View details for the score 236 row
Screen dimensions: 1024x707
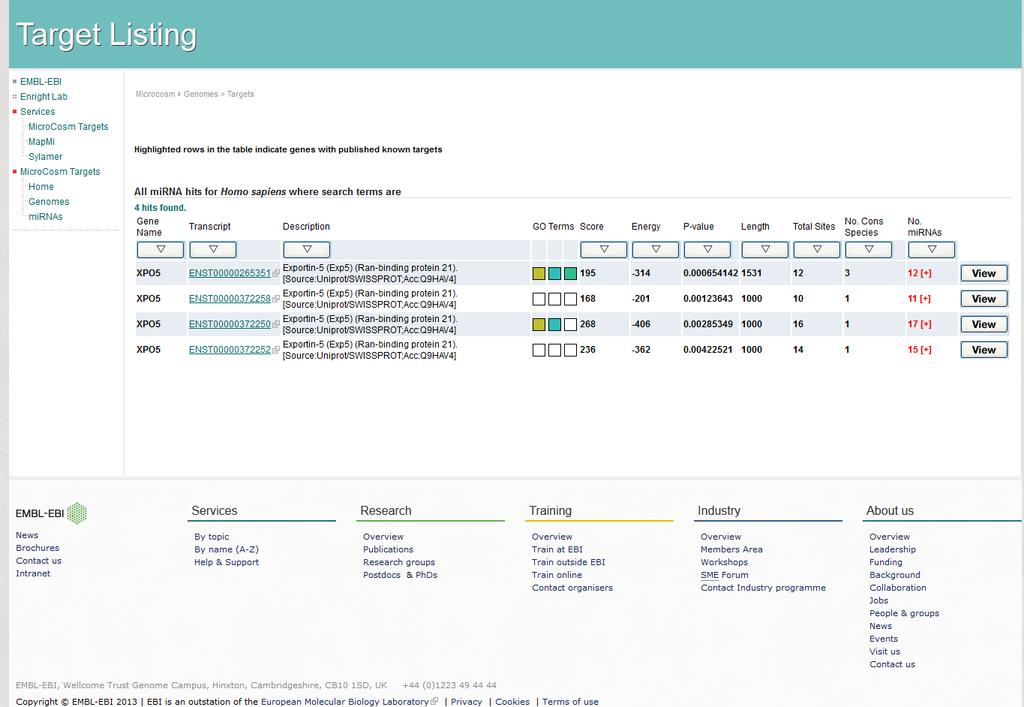point(984,350)
